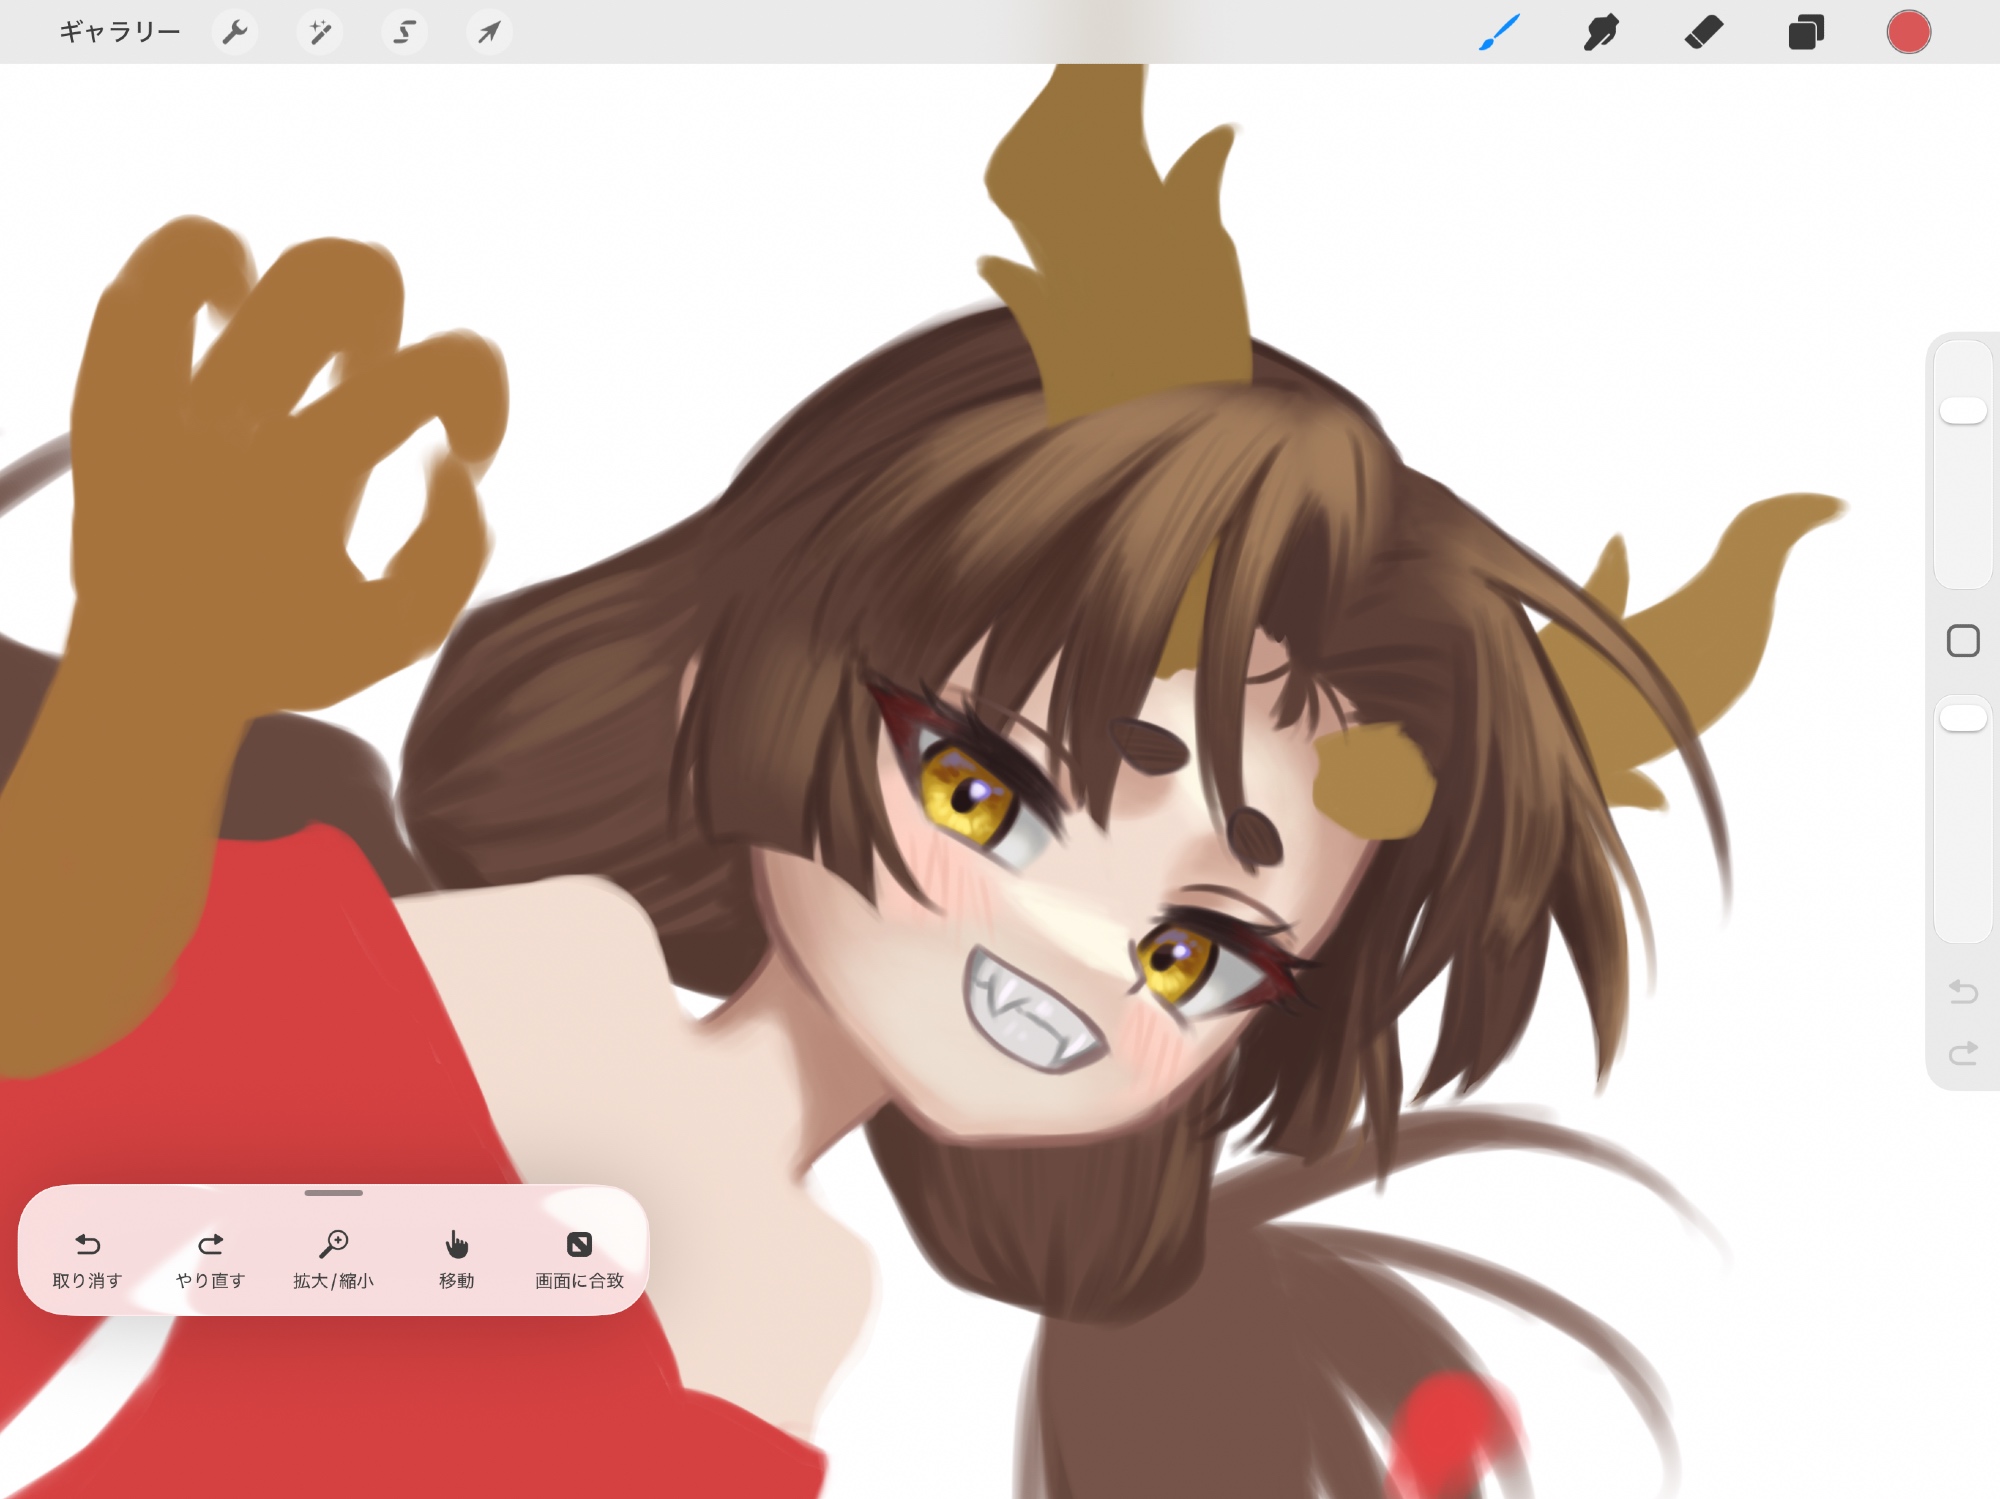Choose 拡大/縮小 in the floating bar
This screenshot has width=2000, height=1499.
click(x=333, y=1258)
